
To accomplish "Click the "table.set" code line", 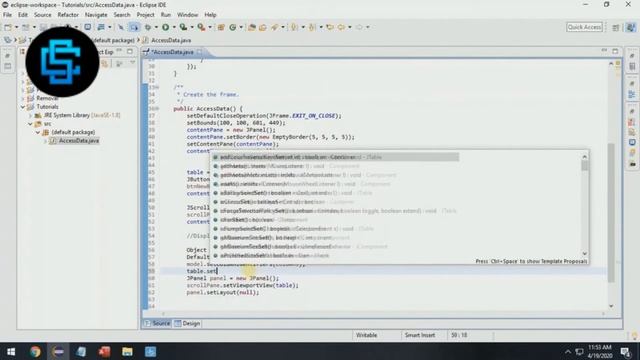I will pyautogui.click(x=202, y=271).
